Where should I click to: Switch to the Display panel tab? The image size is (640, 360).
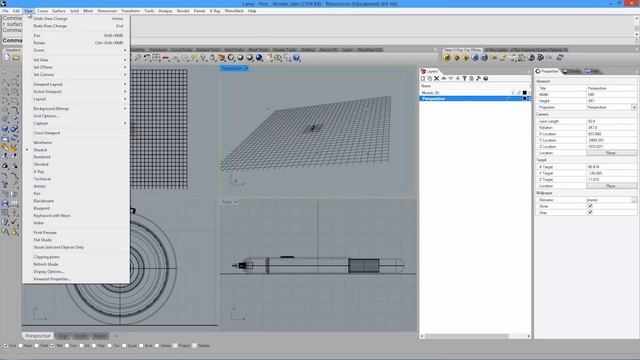click(572, 71)
